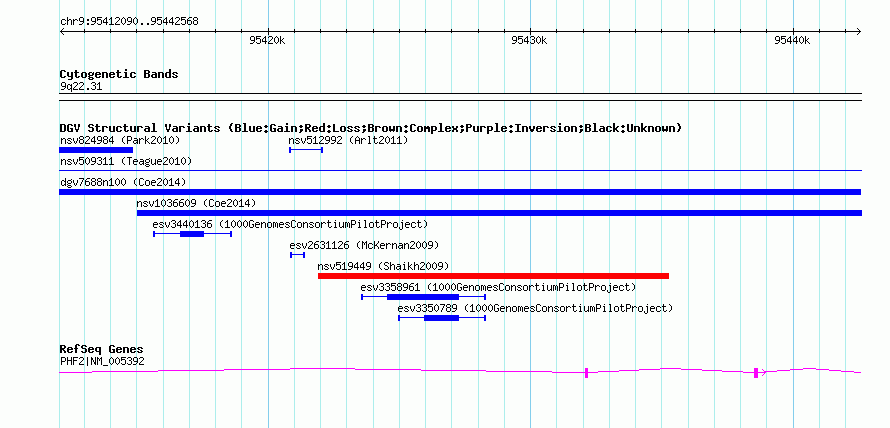Open the esv3358961 variant label
This screenshot has width=890, height=428.
coord(498,287)
